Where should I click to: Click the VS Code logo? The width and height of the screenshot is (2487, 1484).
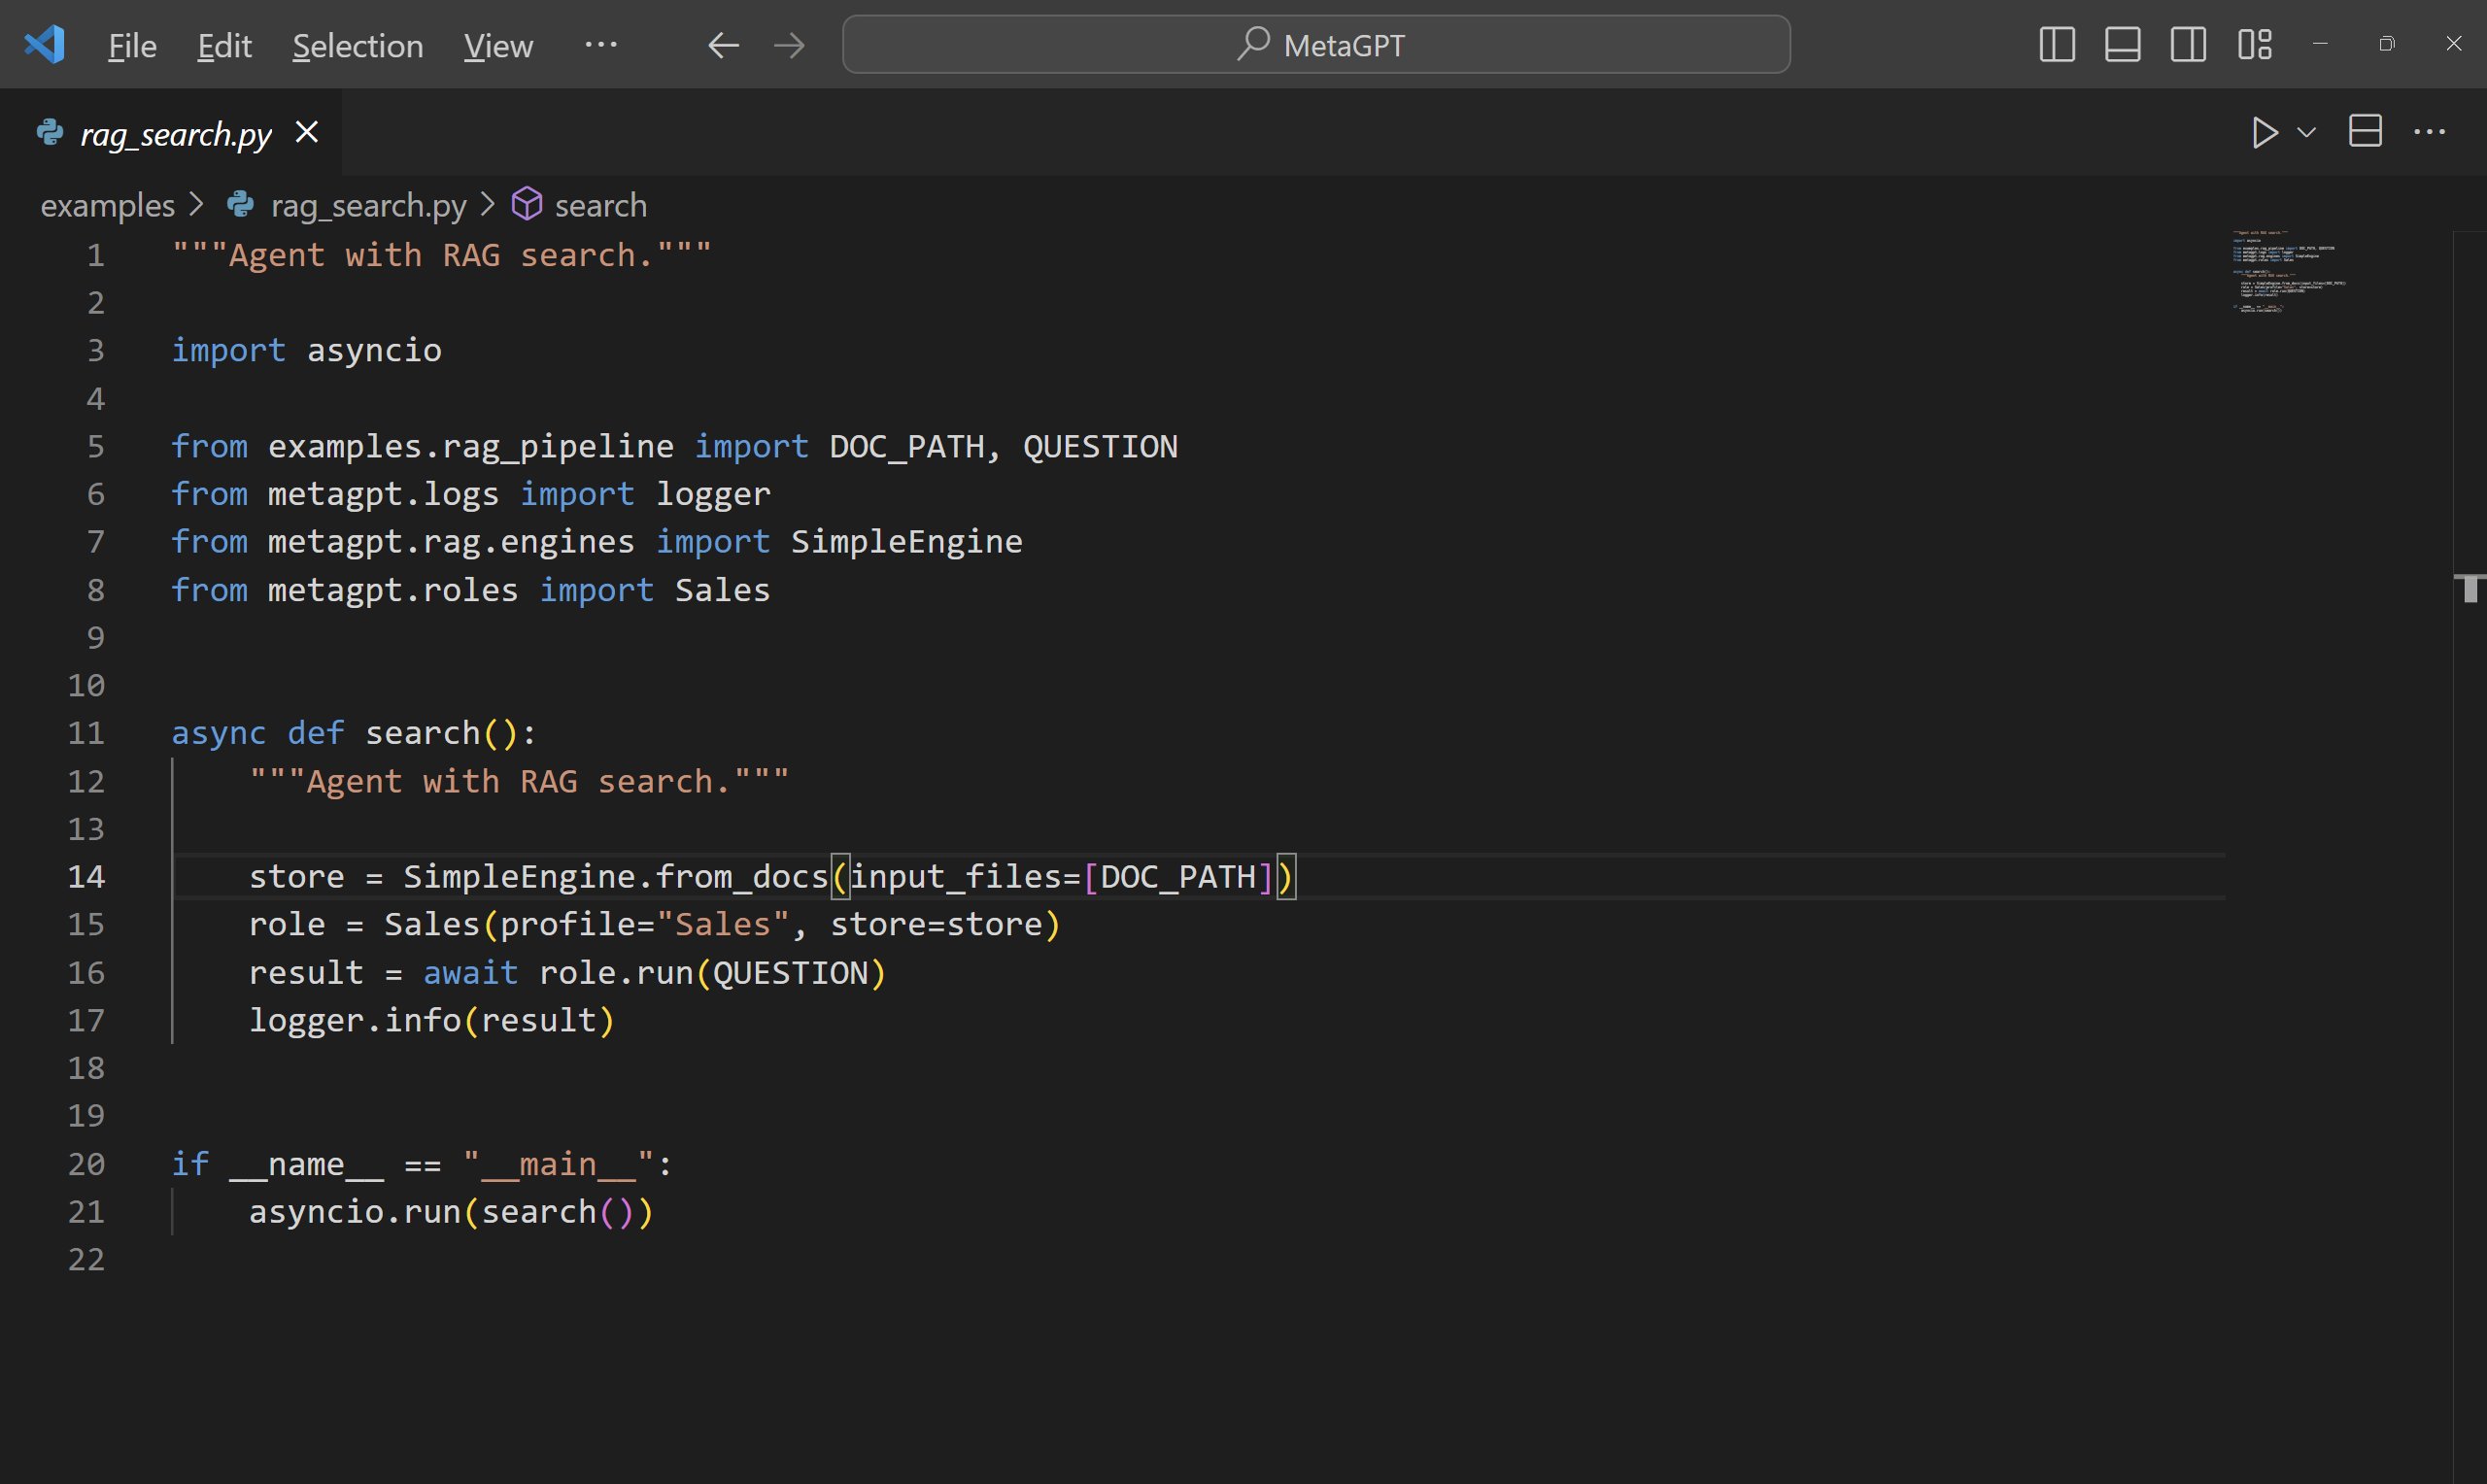tap(44, 43)
